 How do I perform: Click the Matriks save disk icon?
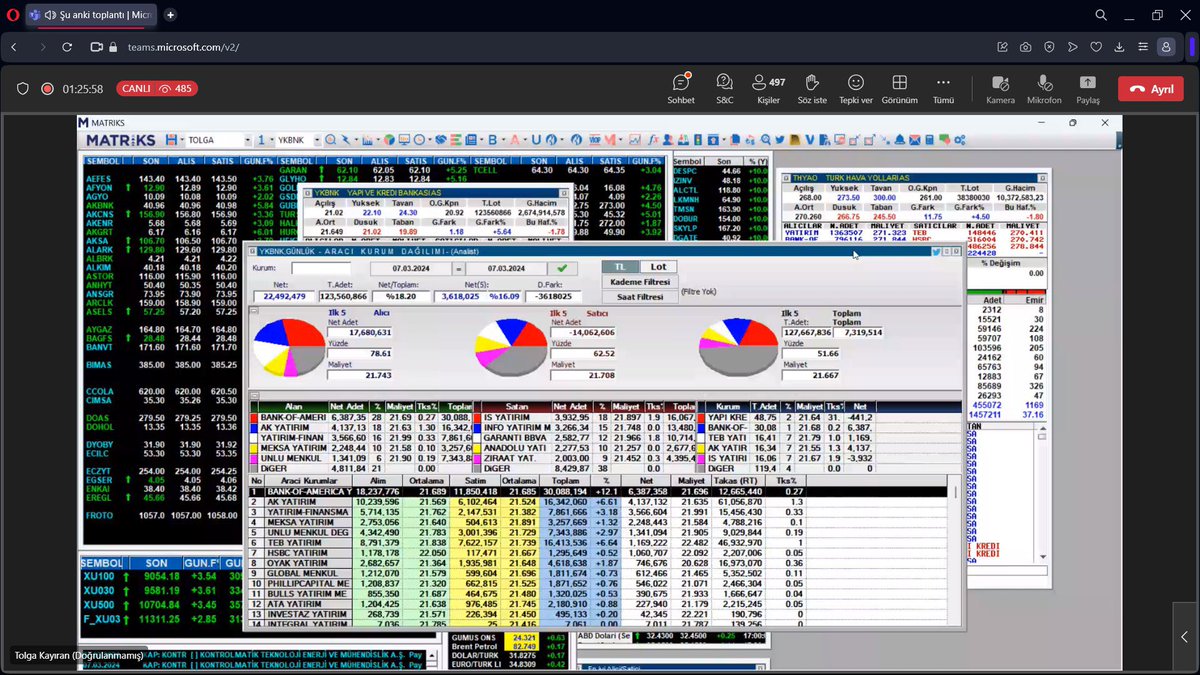172,140
